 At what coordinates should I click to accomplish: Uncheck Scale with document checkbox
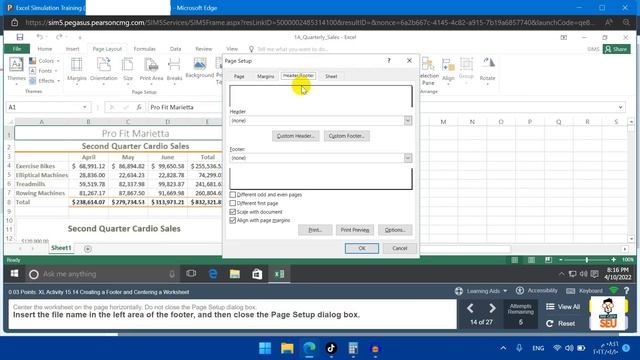(233, 212)
